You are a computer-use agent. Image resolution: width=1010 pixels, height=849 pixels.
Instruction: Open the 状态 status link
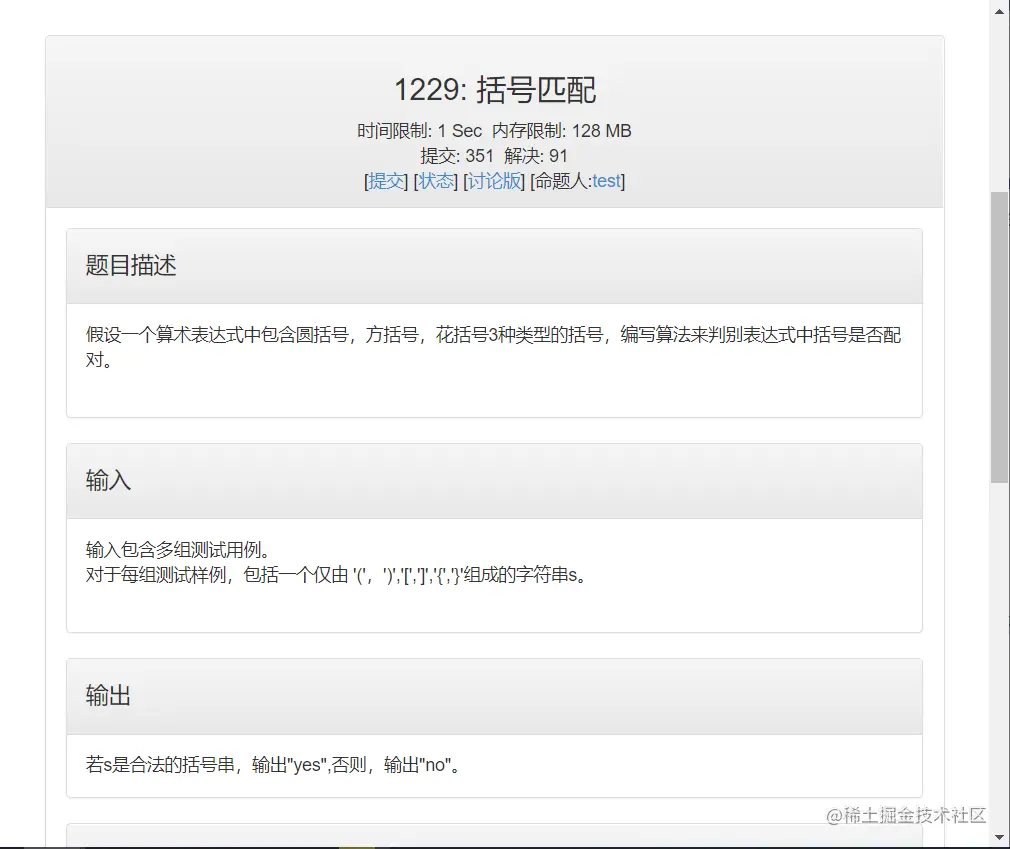436,181
